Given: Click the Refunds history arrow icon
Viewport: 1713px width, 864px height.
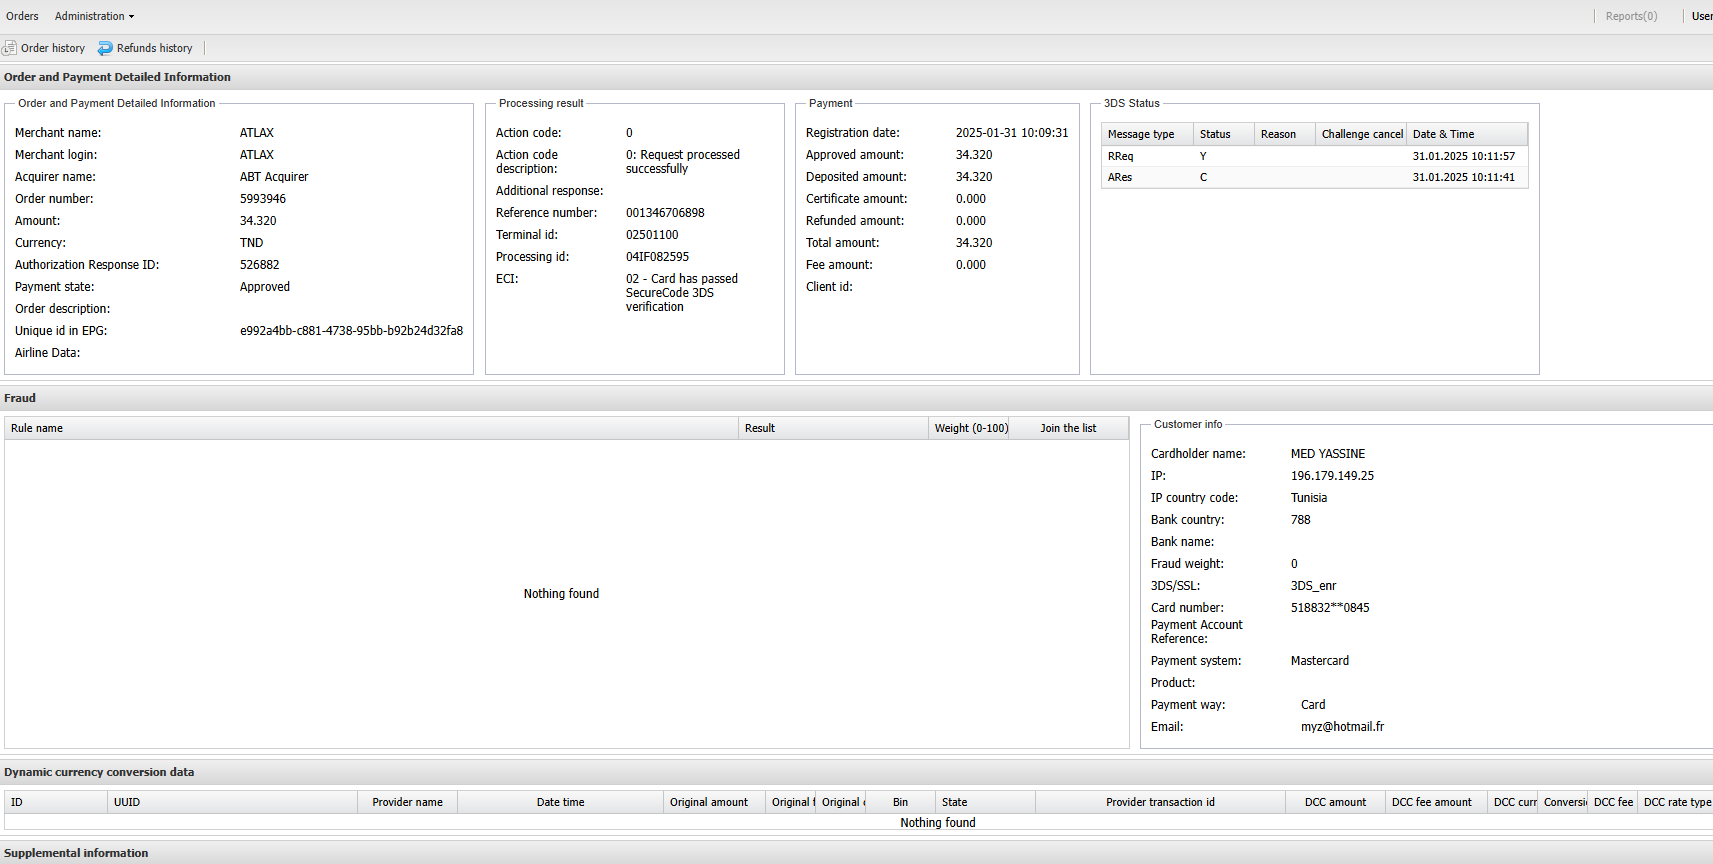Looking at the screenshot, I should click(x=105, y=48).
